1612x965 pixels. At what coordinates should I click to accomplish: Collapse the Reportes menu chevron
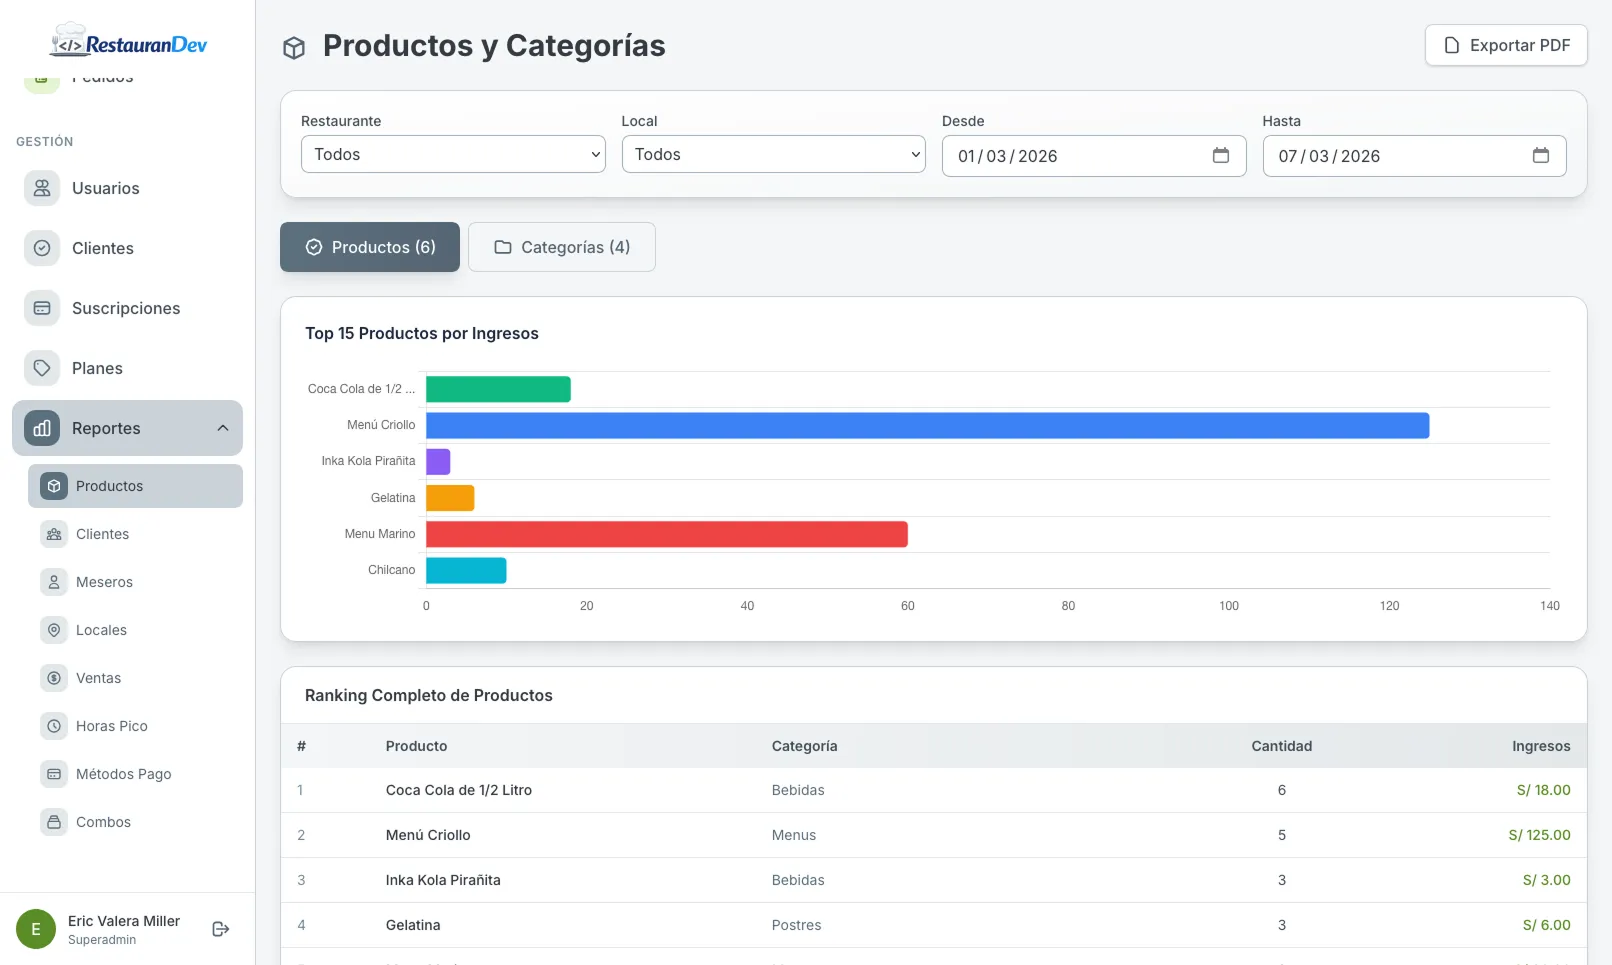coord(222,428)
